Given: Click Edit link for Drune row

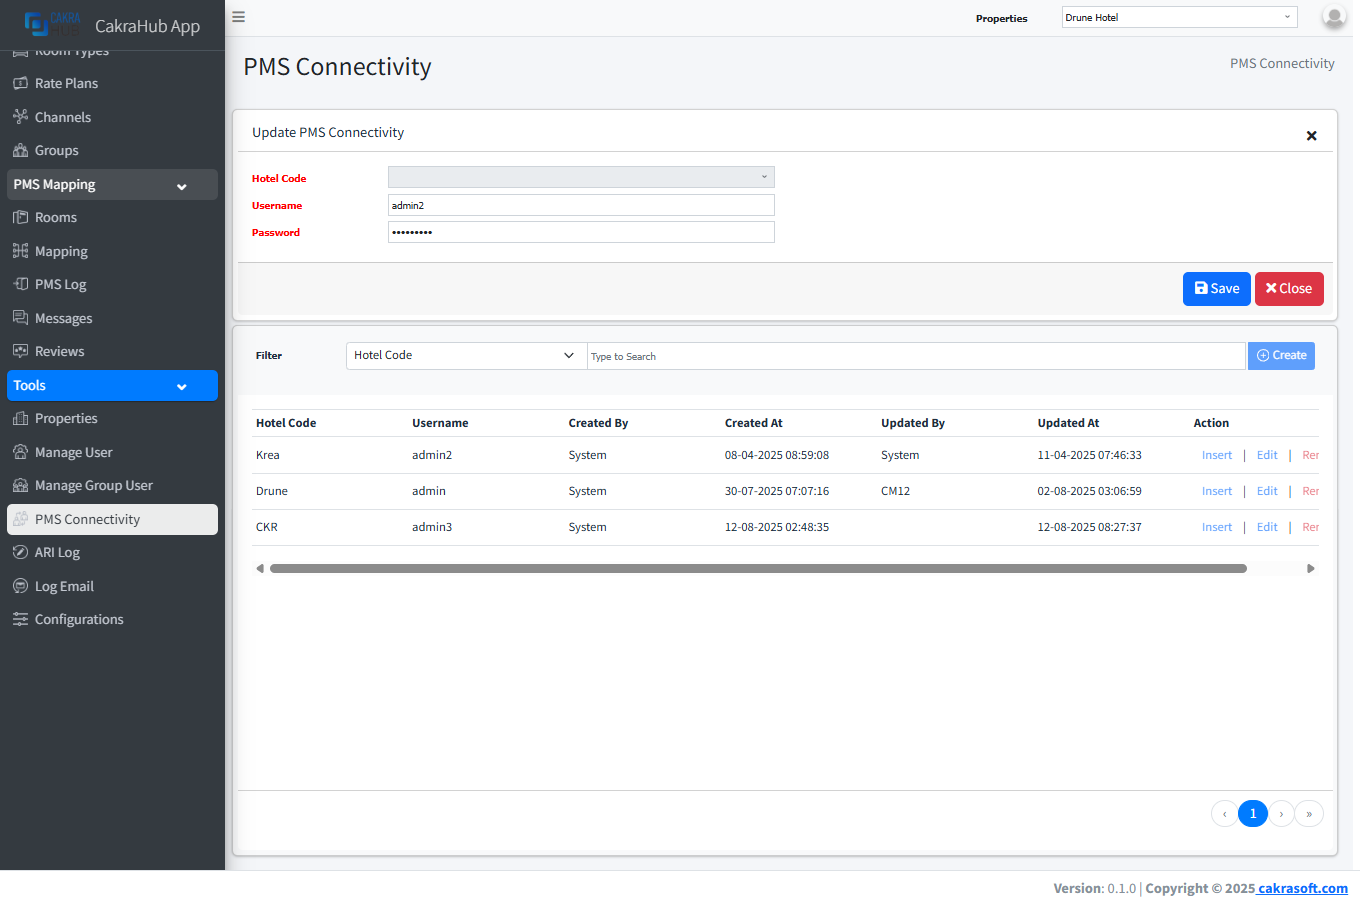Looking at the screenshot, I should coord(1267,491).
